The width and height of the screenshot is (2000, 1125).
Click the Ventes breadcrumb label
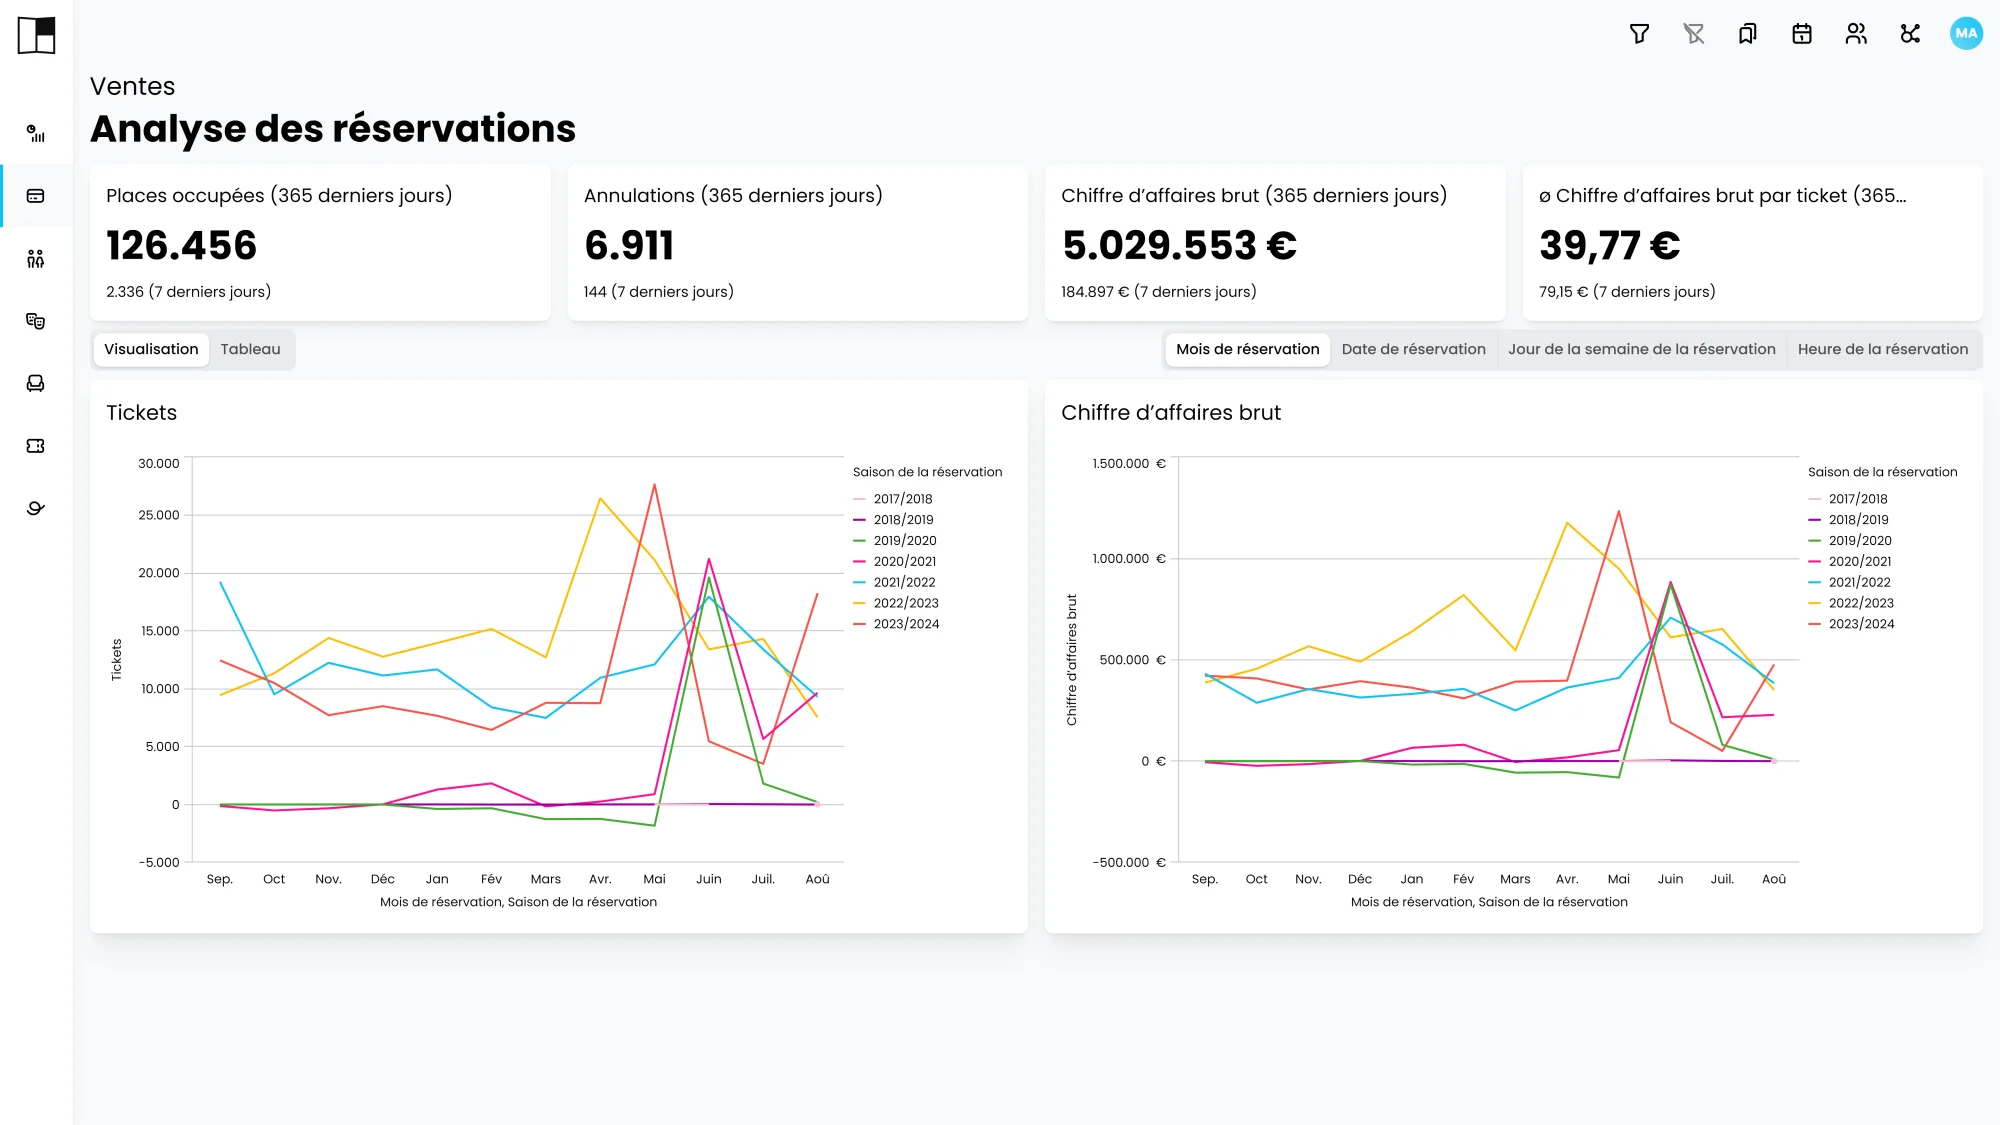pos(132,87)
